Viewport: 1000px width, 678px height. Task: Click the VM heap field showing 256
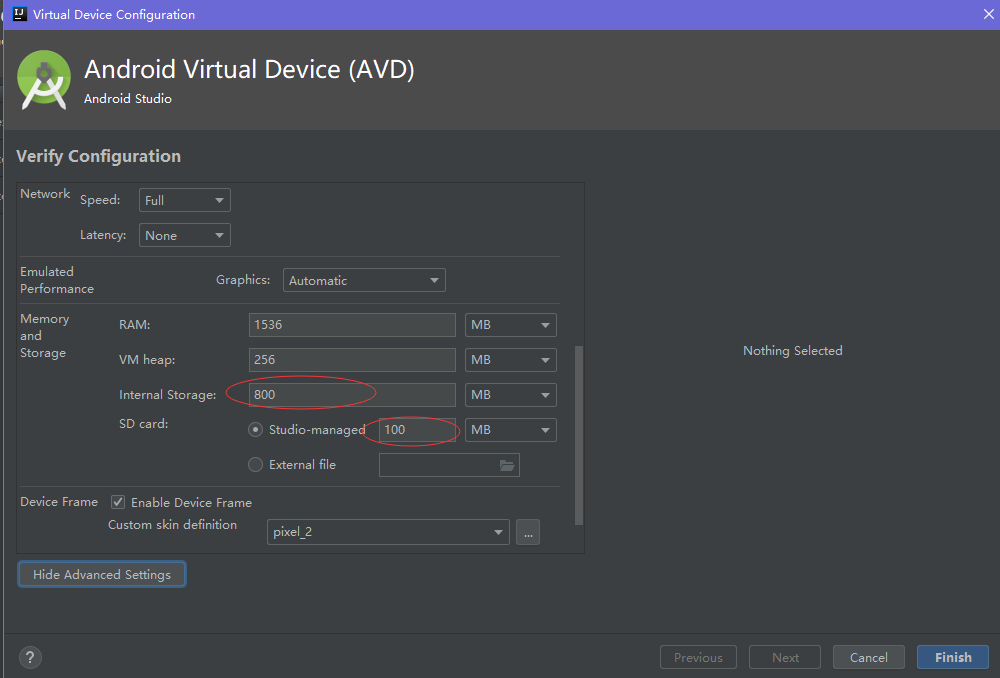click(x=352, y=360)
